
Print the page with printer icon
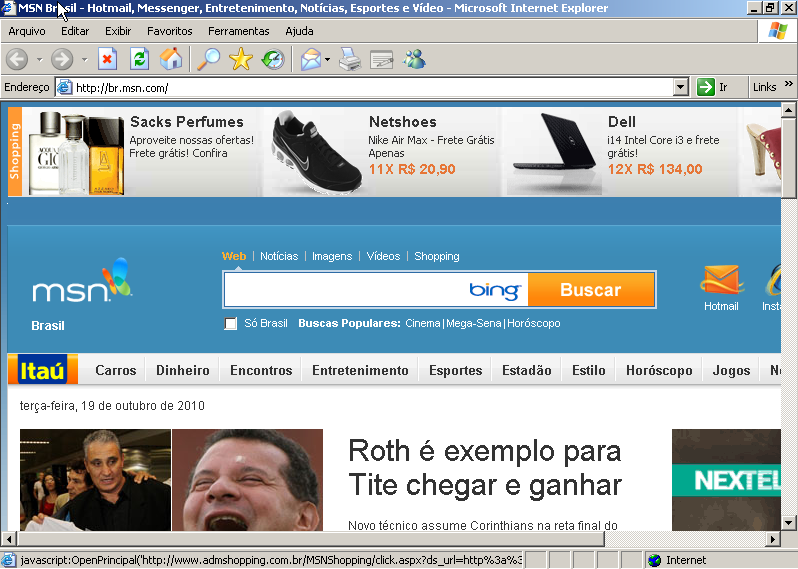pos(350,60)
